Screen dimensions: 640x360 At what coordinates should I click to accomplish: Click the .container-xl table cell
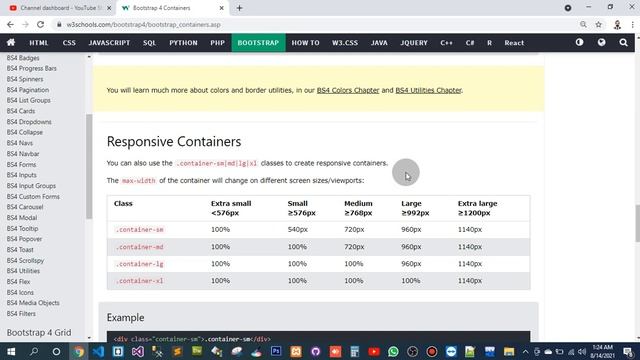pos(140,281)
